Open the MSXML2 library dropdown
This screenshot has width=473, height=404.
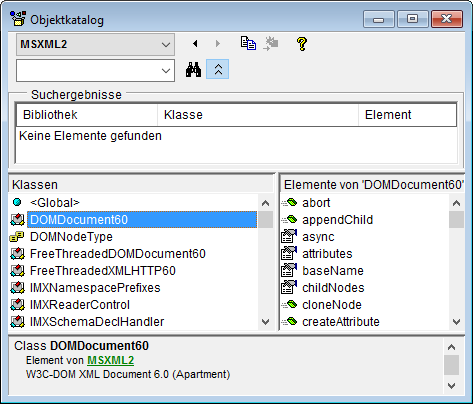click(95, 44)
